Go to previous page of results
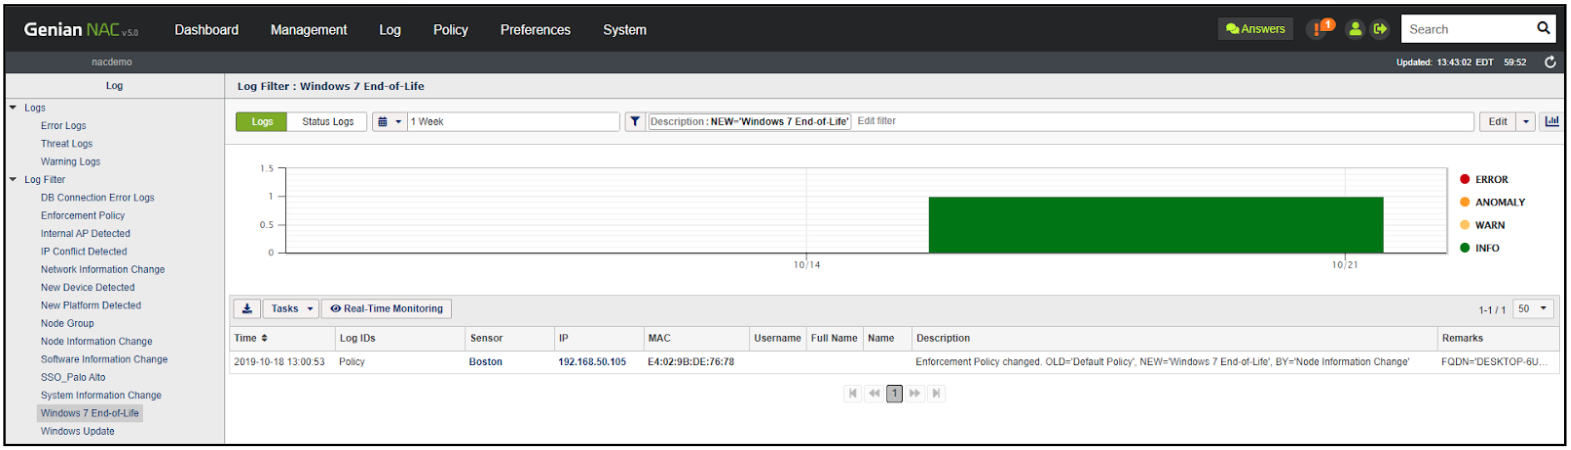The width and height of the screenshot is (1571, 450). [x=874, y=394]
